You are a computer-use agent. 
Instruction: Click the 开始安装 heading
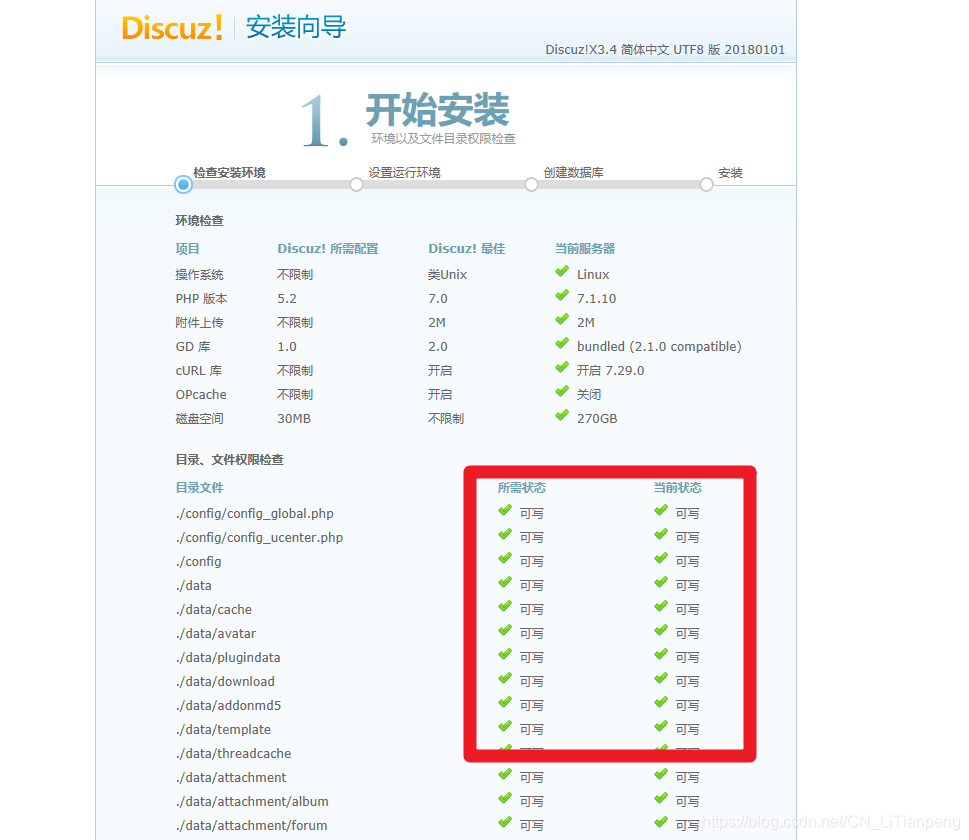[438, 110]
